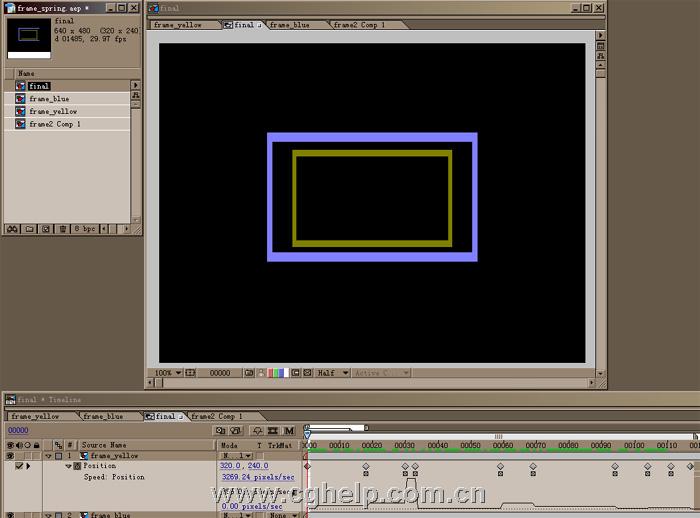This screenshot has height=518, width=700.
Task: Click the Position value 240.0
Action: coord(258,465)
